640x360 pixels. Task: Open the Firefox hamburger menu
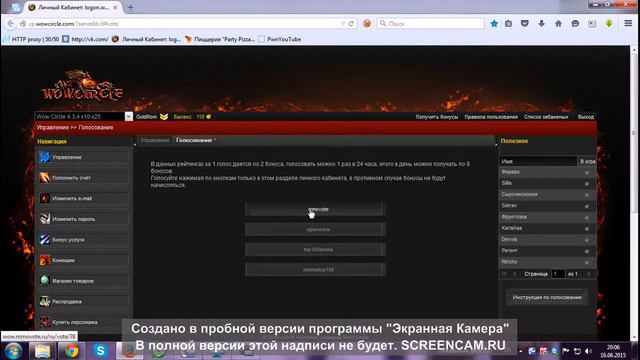tap(628, 24)
